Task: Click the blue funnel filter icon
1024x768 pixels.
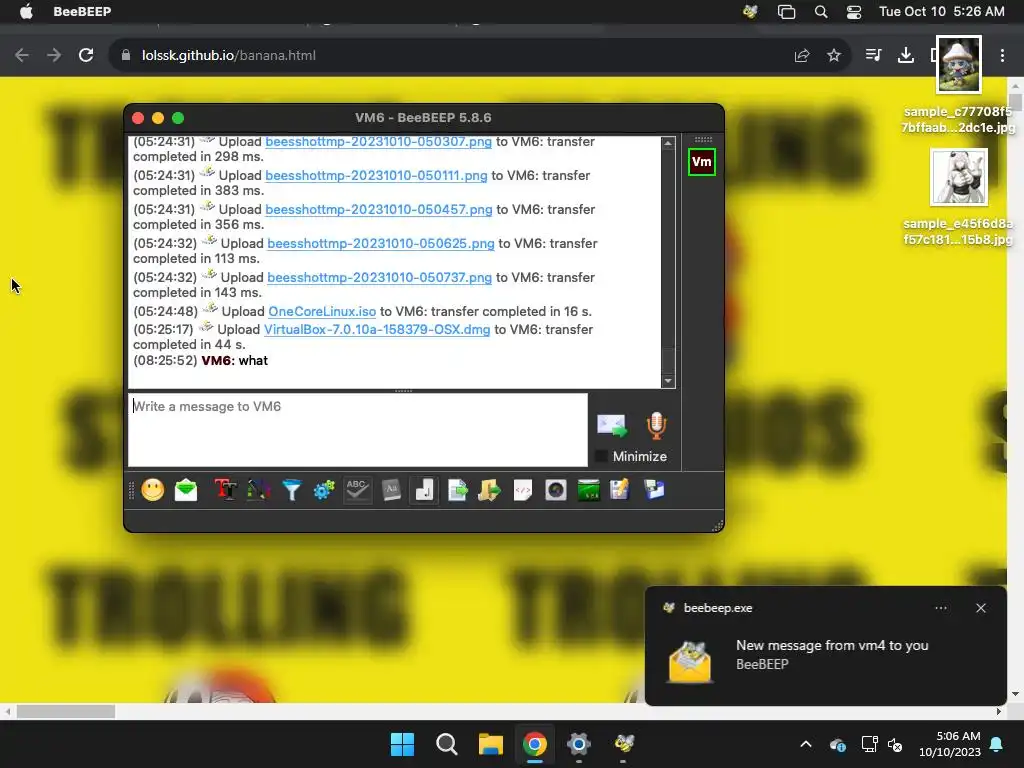Action: point(292,490)
